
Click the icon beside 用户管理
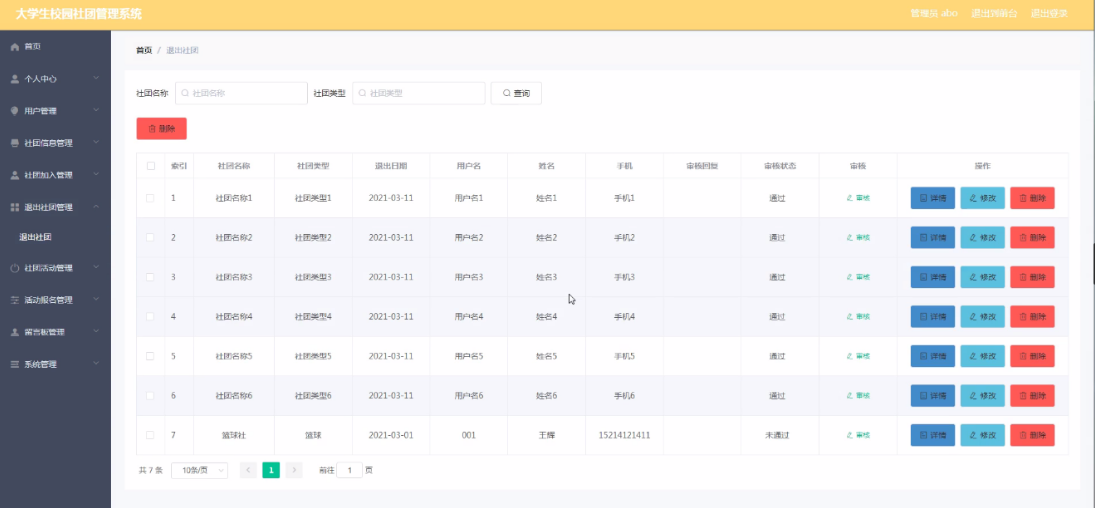click(x=15, y=111)
